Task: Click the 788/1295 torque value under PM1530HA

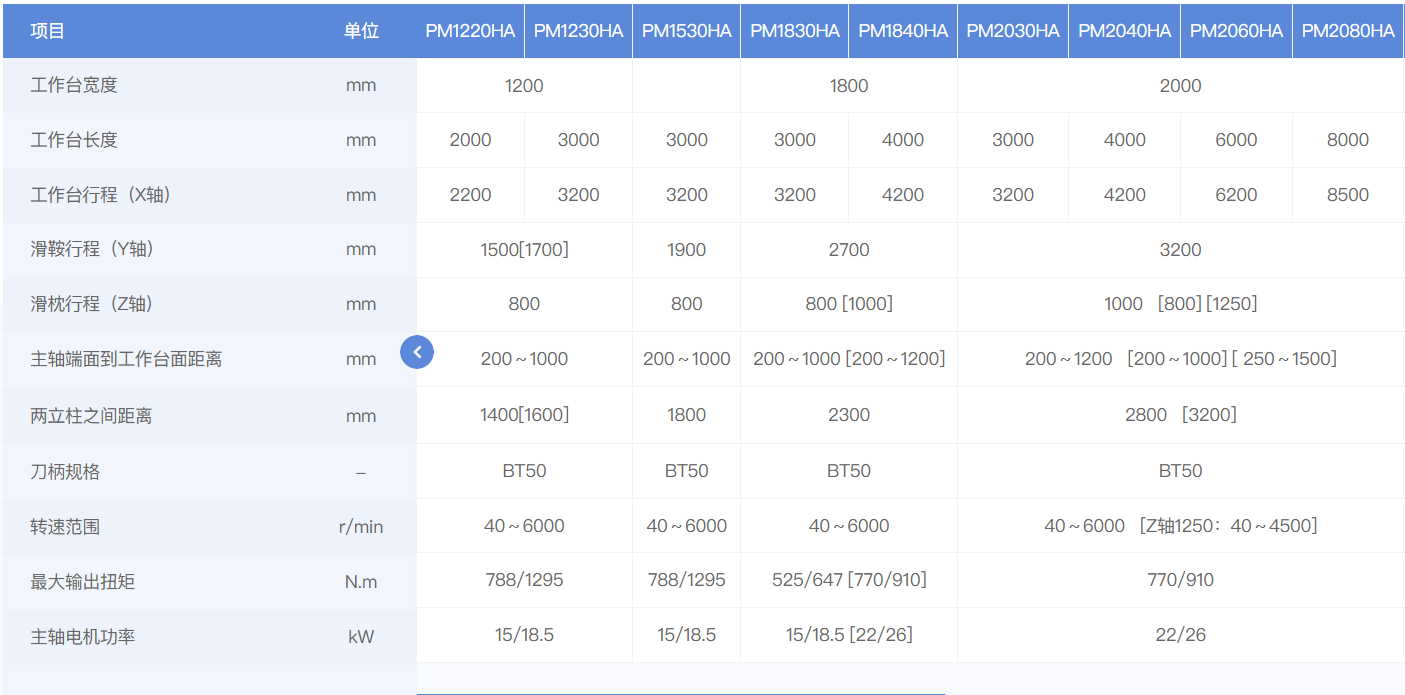Action: tap(686, 579)
